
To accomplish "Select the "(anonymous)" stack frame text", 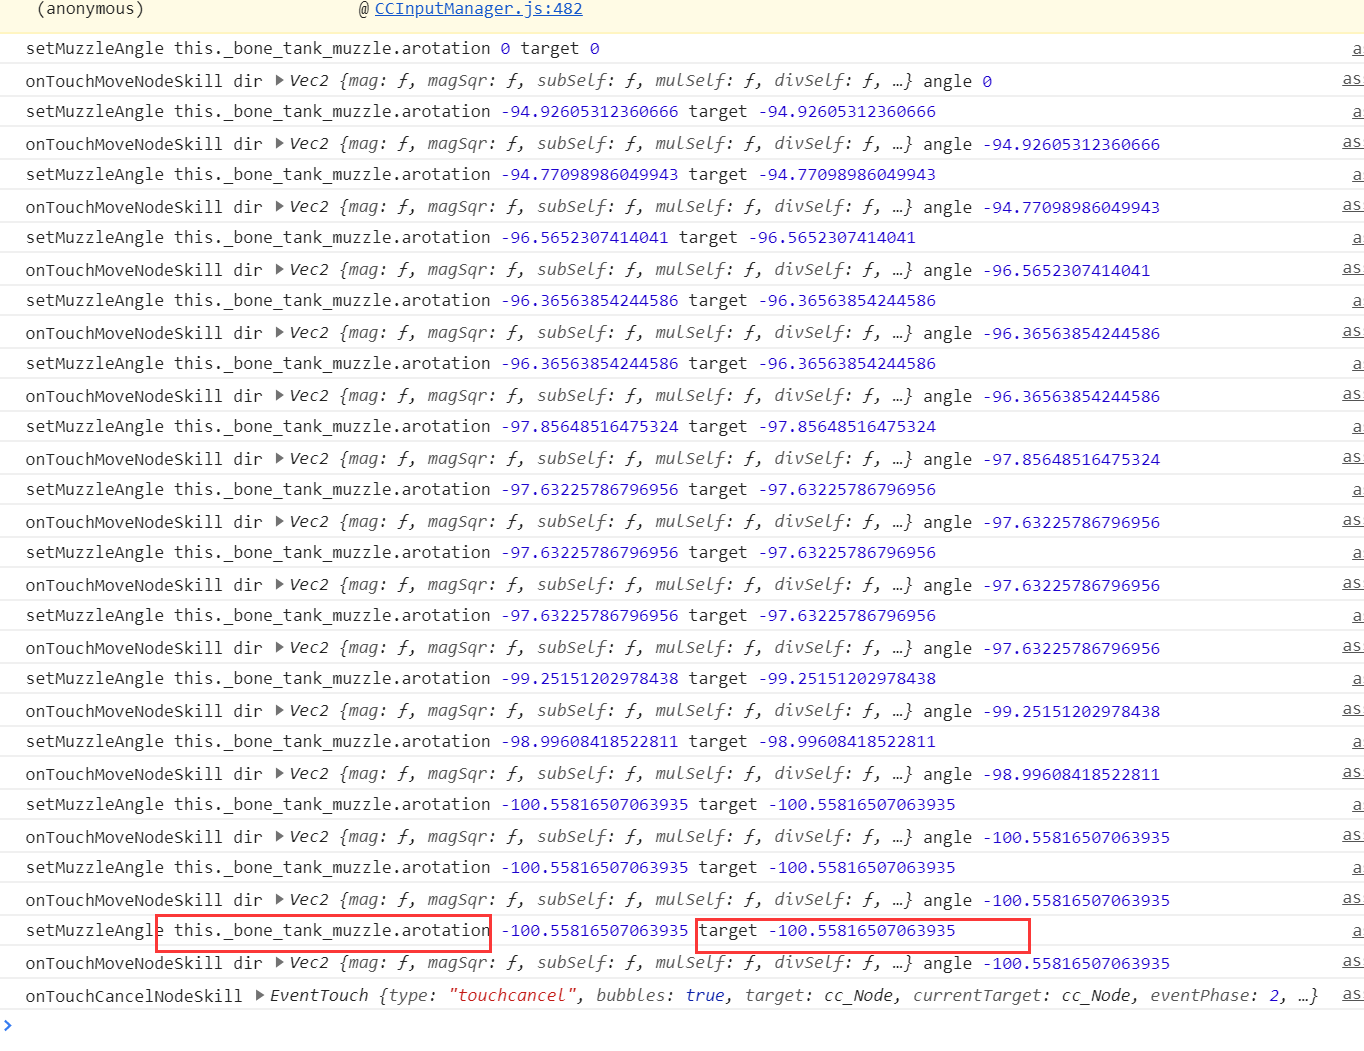I will pos(90,9).
